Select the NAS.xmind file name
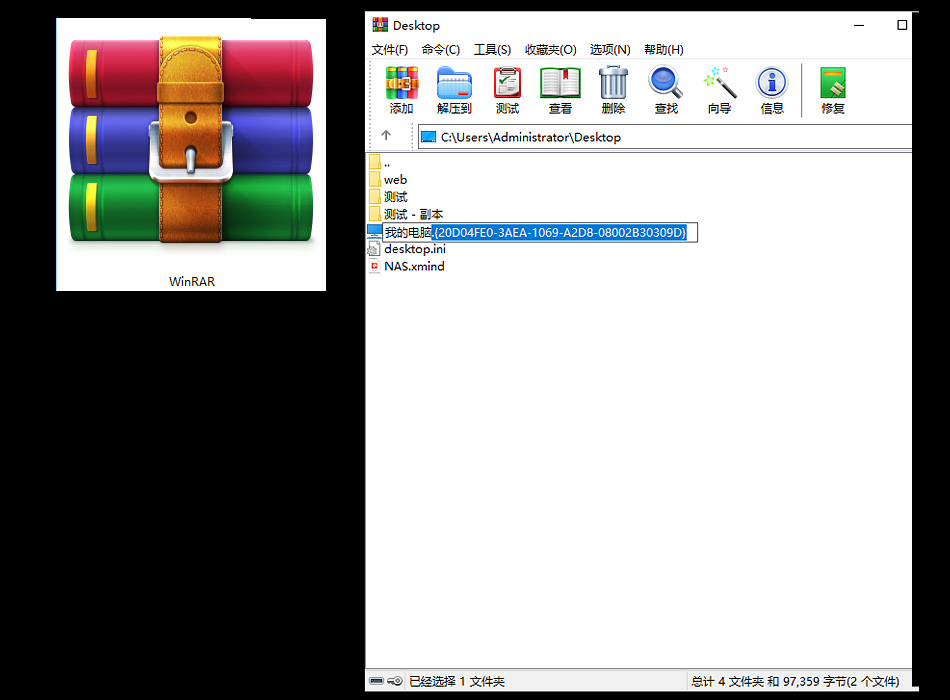This screenshot has width=950, height=700. [x=414, y=267]
